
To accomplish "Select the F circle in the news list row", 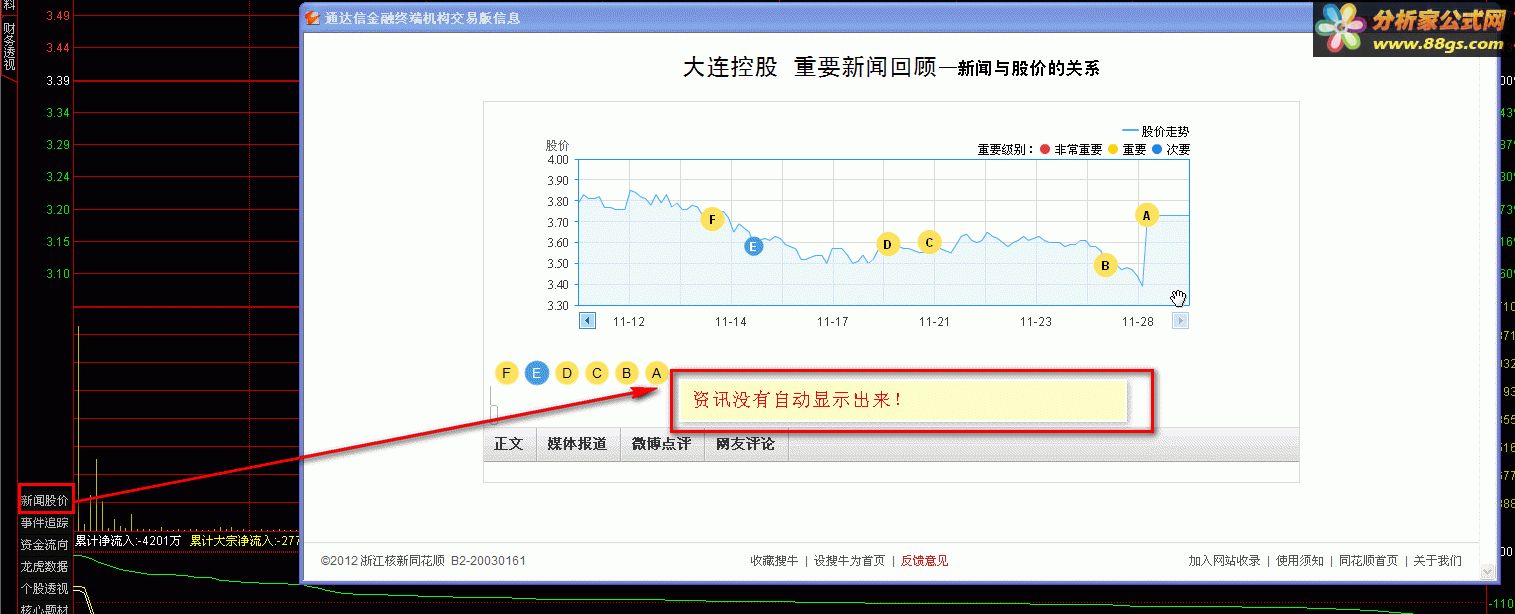I will click(x=507, y=373).
